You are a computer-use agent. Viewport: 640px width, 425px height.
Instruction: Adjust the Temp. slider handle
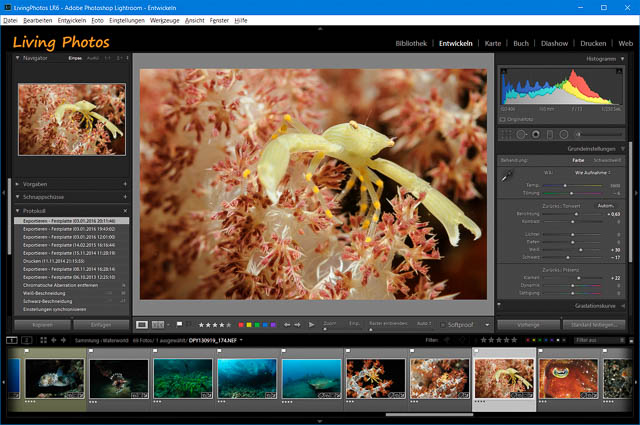click(565, 185)
